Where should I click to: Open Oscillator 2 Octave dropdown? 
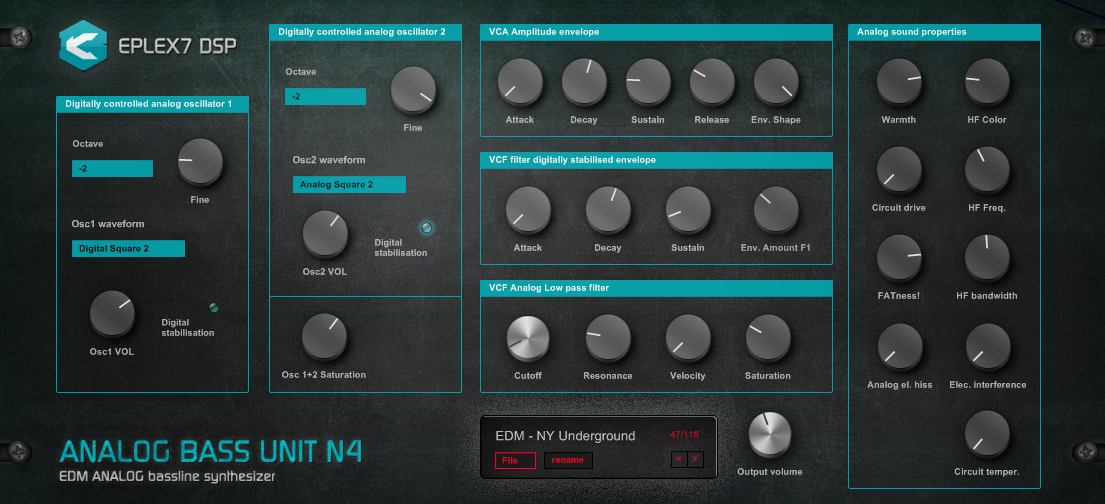(x=326, y=97)
